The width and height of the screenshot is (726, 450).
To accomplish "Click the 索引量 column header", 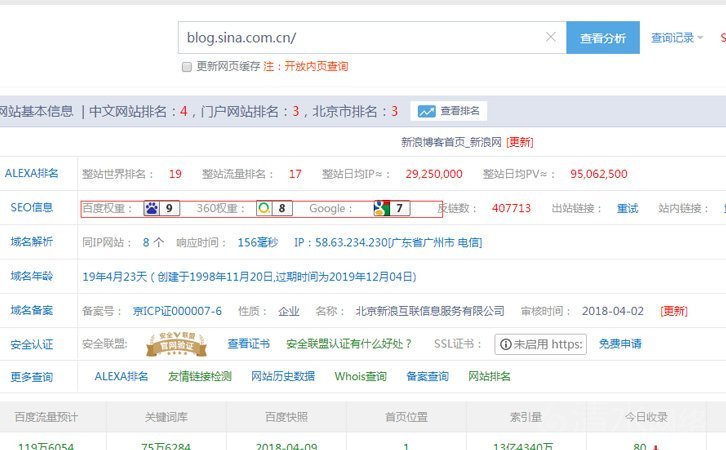I will click(x=526, y=417).
